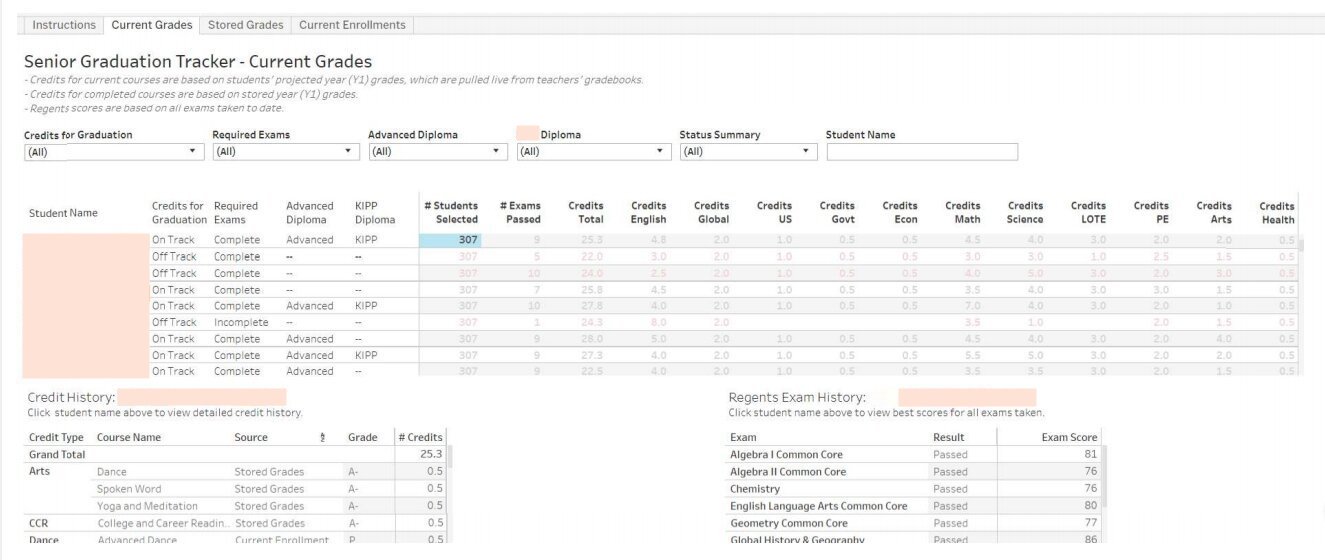Select the Chemistry exam row
Screen dimensions: 1325x560
(755, 489)
